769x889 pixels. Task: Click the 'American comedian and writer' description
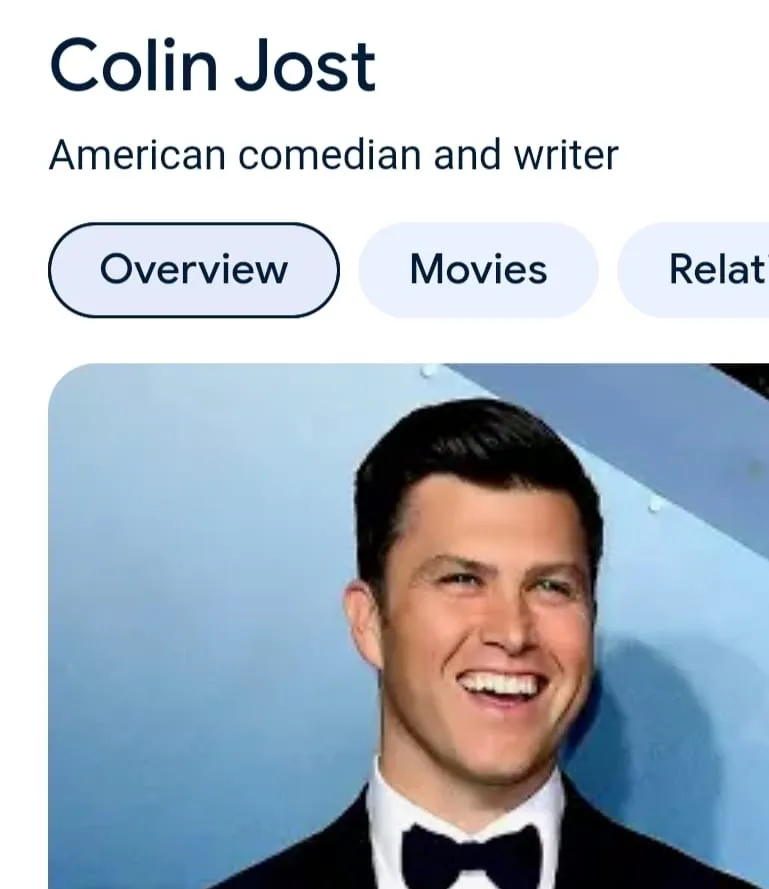click(x=335, y=154)
